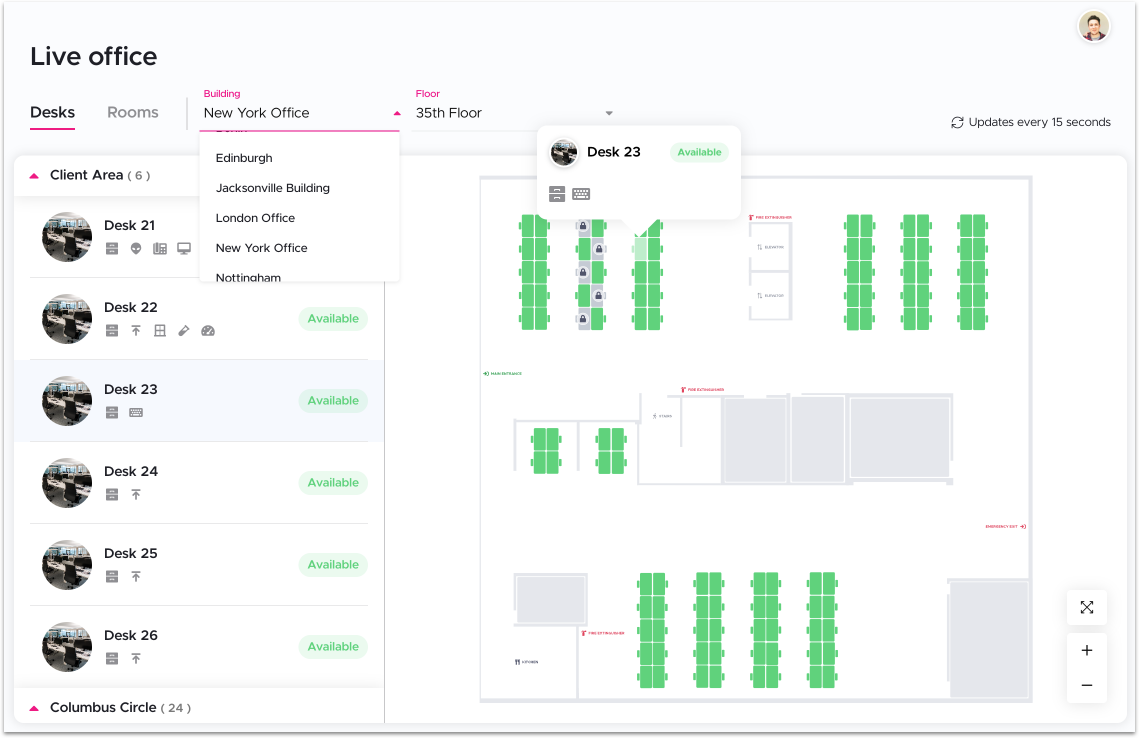The height and width of the screenshot is (738, 1139).
Task: Click the drawer icon in Desk 23 popup
Action: [x=557, y=194]
